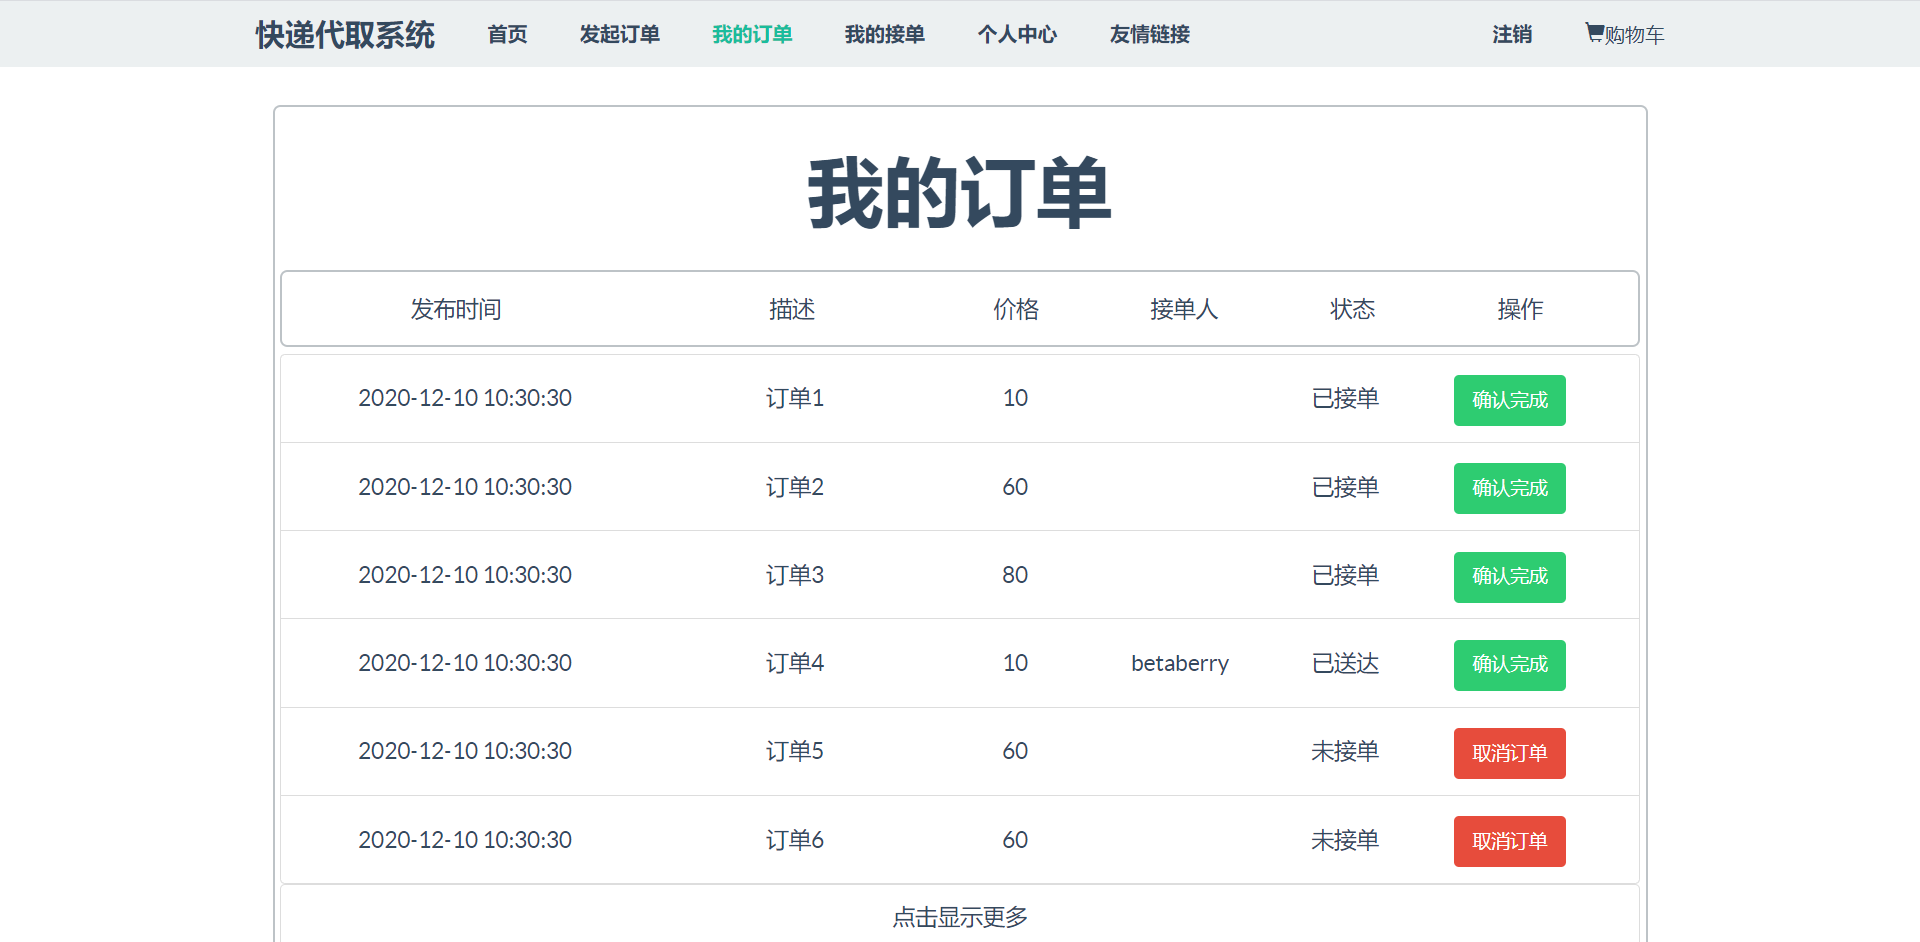Viewport: 1920px width, 942px height.
Task: Click the 我的订单 page heading
Action: click(x=960, y=193)
